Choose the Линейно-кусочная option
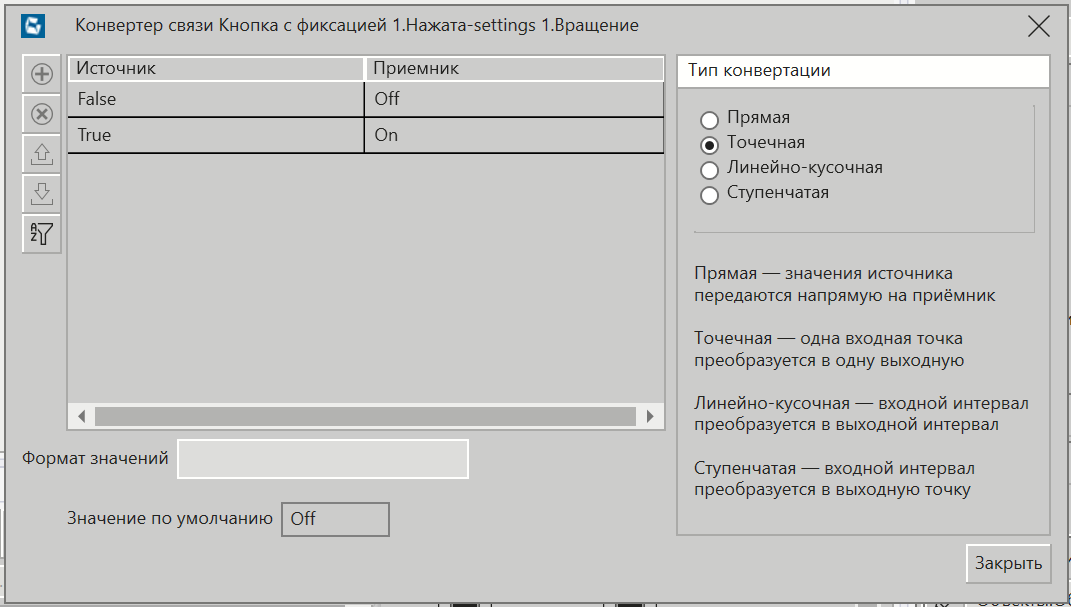The height and width of the screenshot is (607, 1071). pyautogui.click(x=710, y=170)
